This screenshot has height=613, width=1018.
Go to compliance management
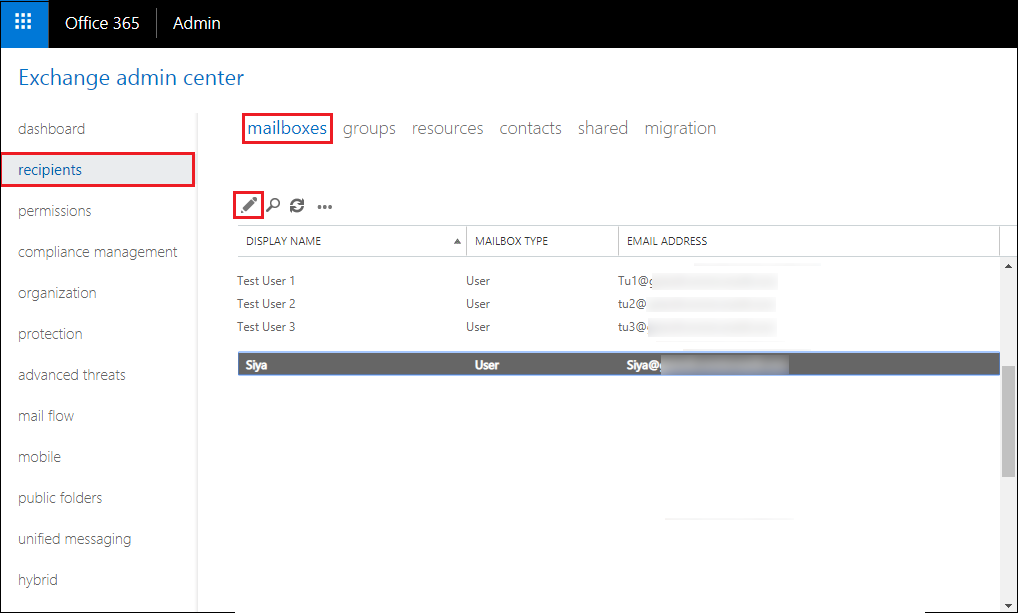[97, 252]
